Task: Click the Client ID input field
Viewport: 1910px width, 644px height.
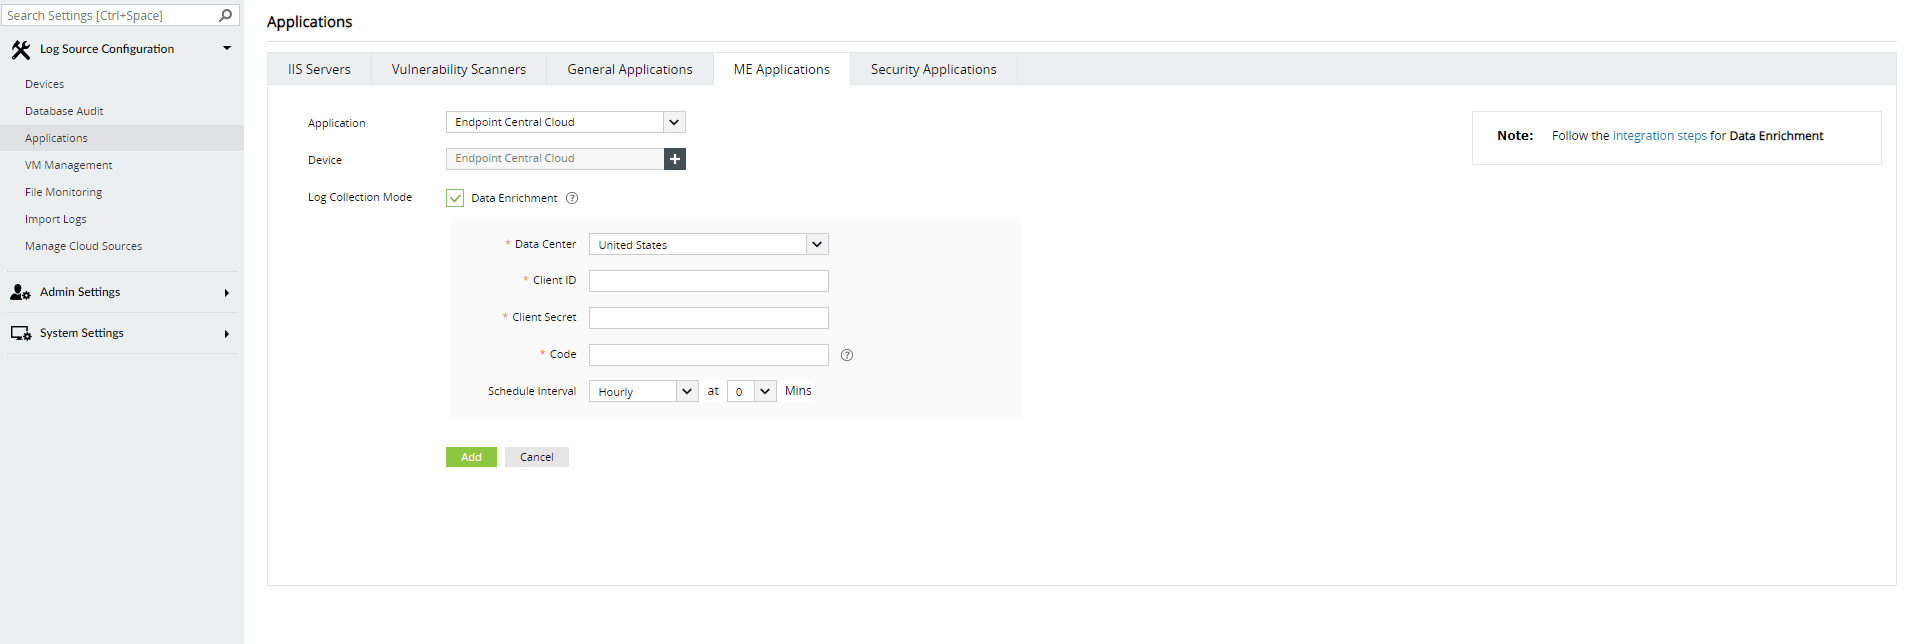Action: point(708,281)
